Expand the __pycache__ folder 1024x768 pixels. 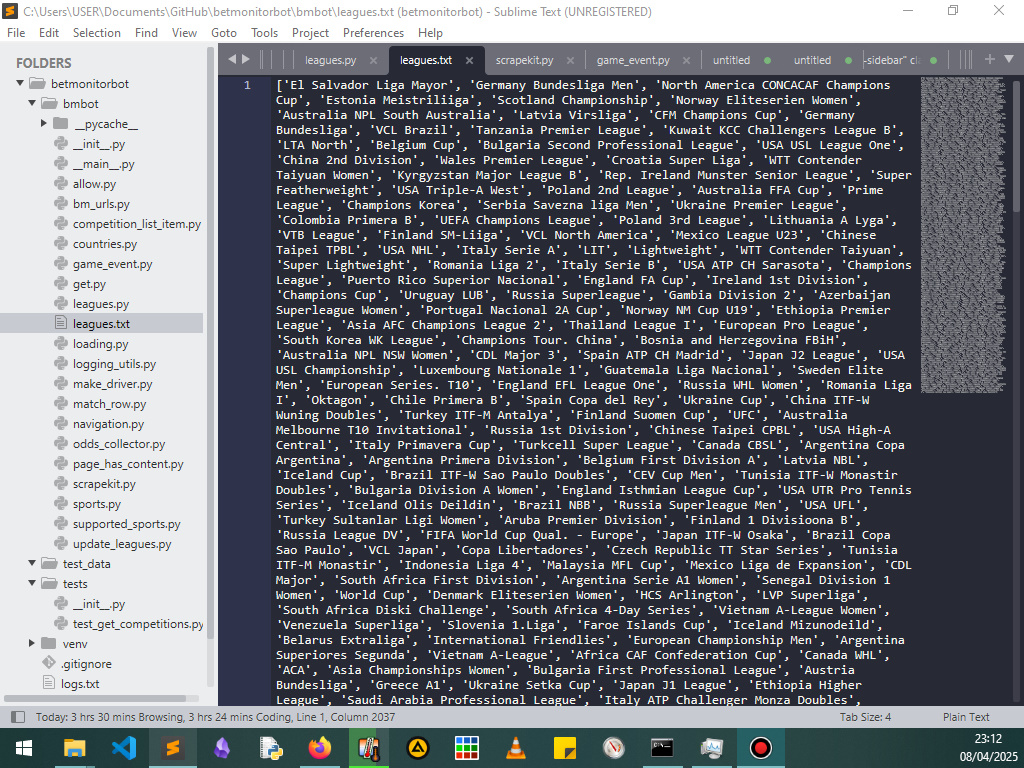44,123
